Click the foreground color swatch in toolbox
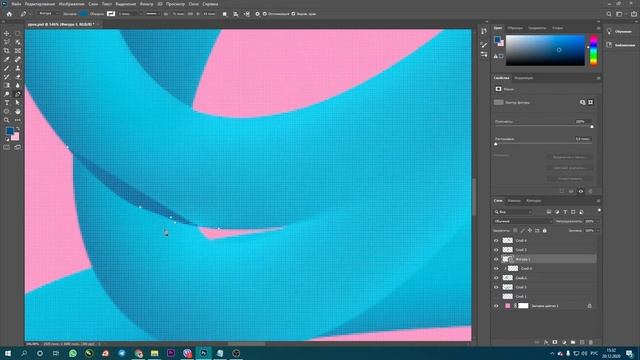640x360 pixels. (x=9, y=131)
